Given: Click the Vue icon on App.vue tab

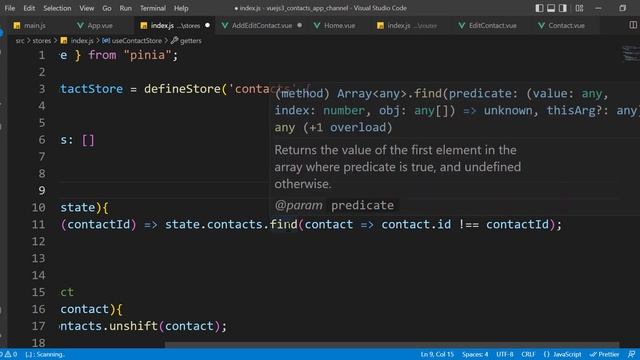Looking at the screenshot, I should (80, 26).
